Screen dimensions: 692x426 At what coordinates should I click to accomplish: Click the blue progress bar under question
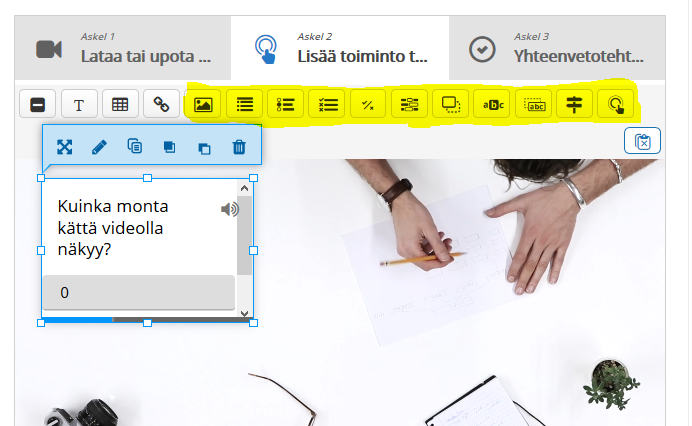[78, 320]
